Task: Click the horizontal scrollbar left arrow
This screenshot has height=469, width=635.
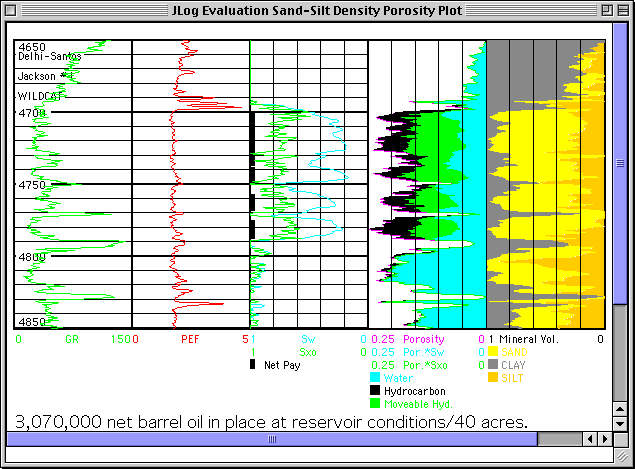Action: coord(590,439)
